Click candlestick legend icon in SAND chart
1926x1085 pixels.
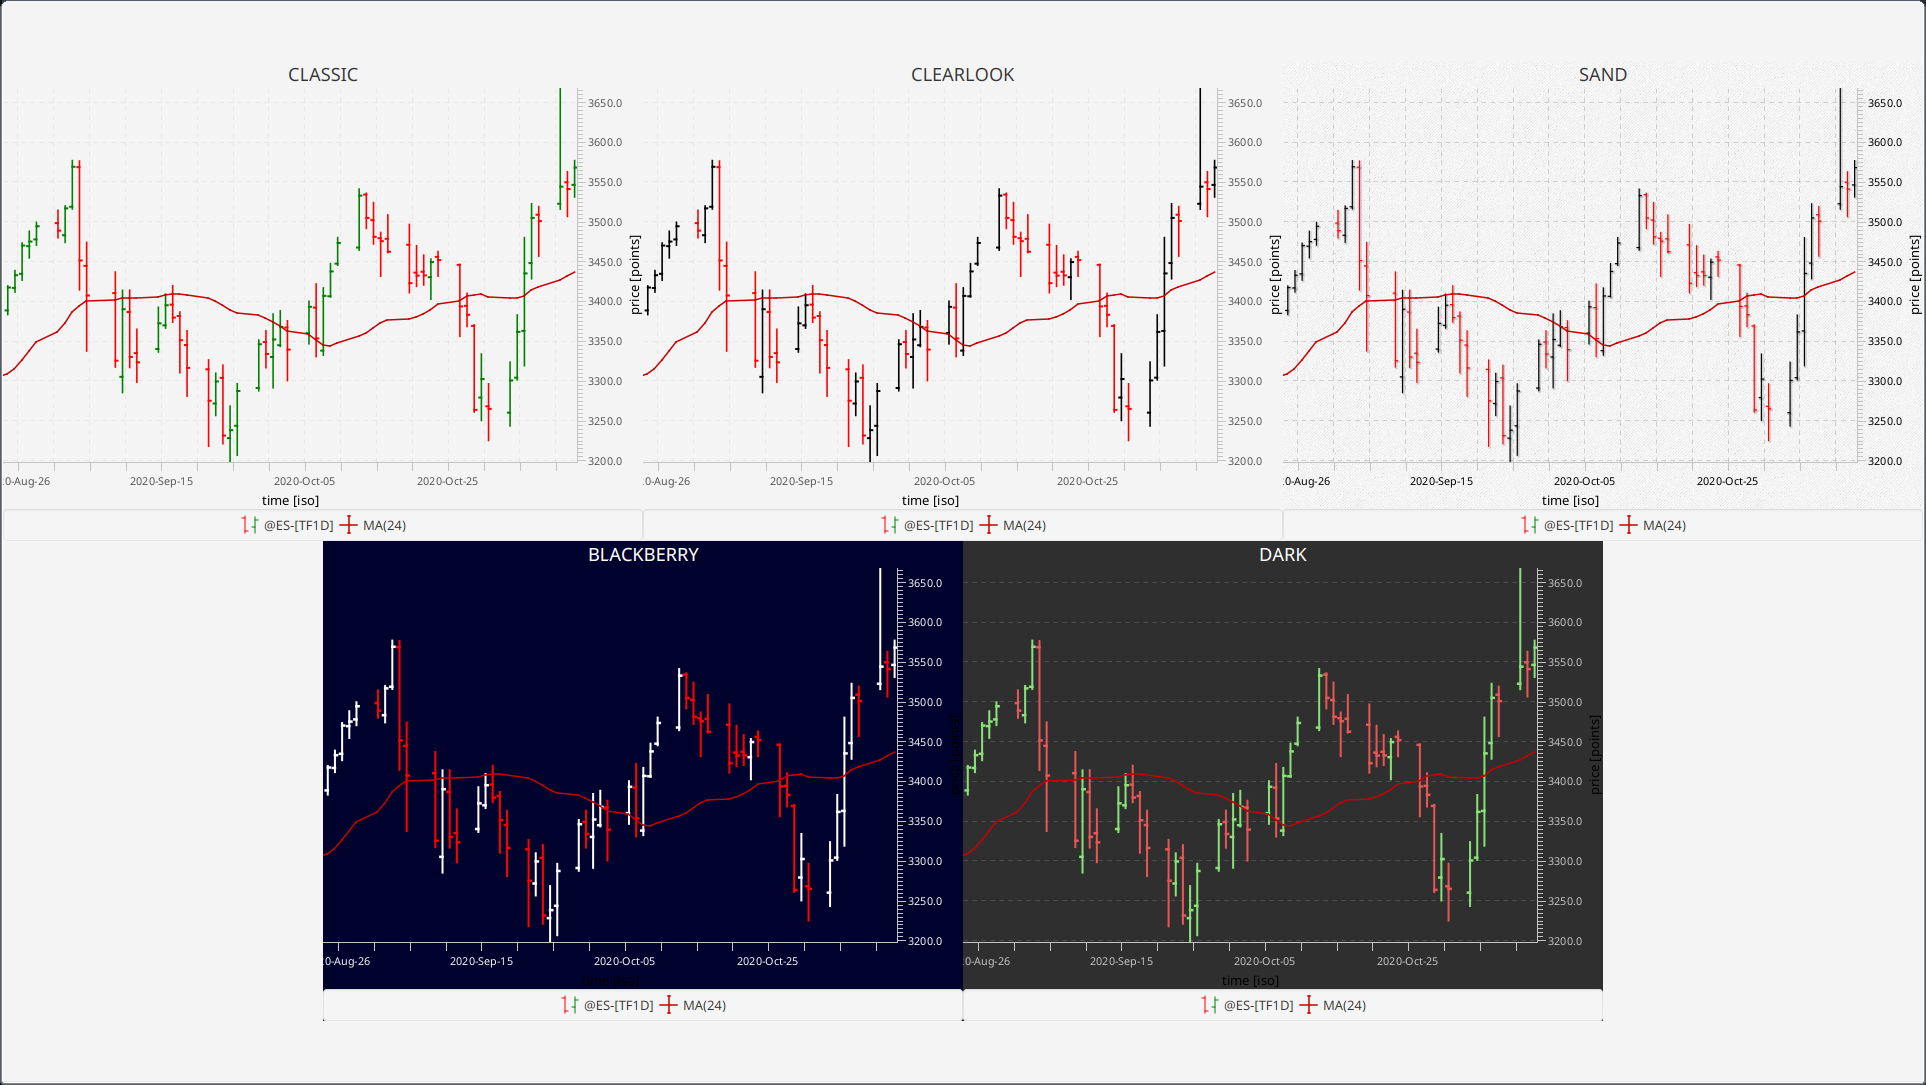[x=1529, y=525]
